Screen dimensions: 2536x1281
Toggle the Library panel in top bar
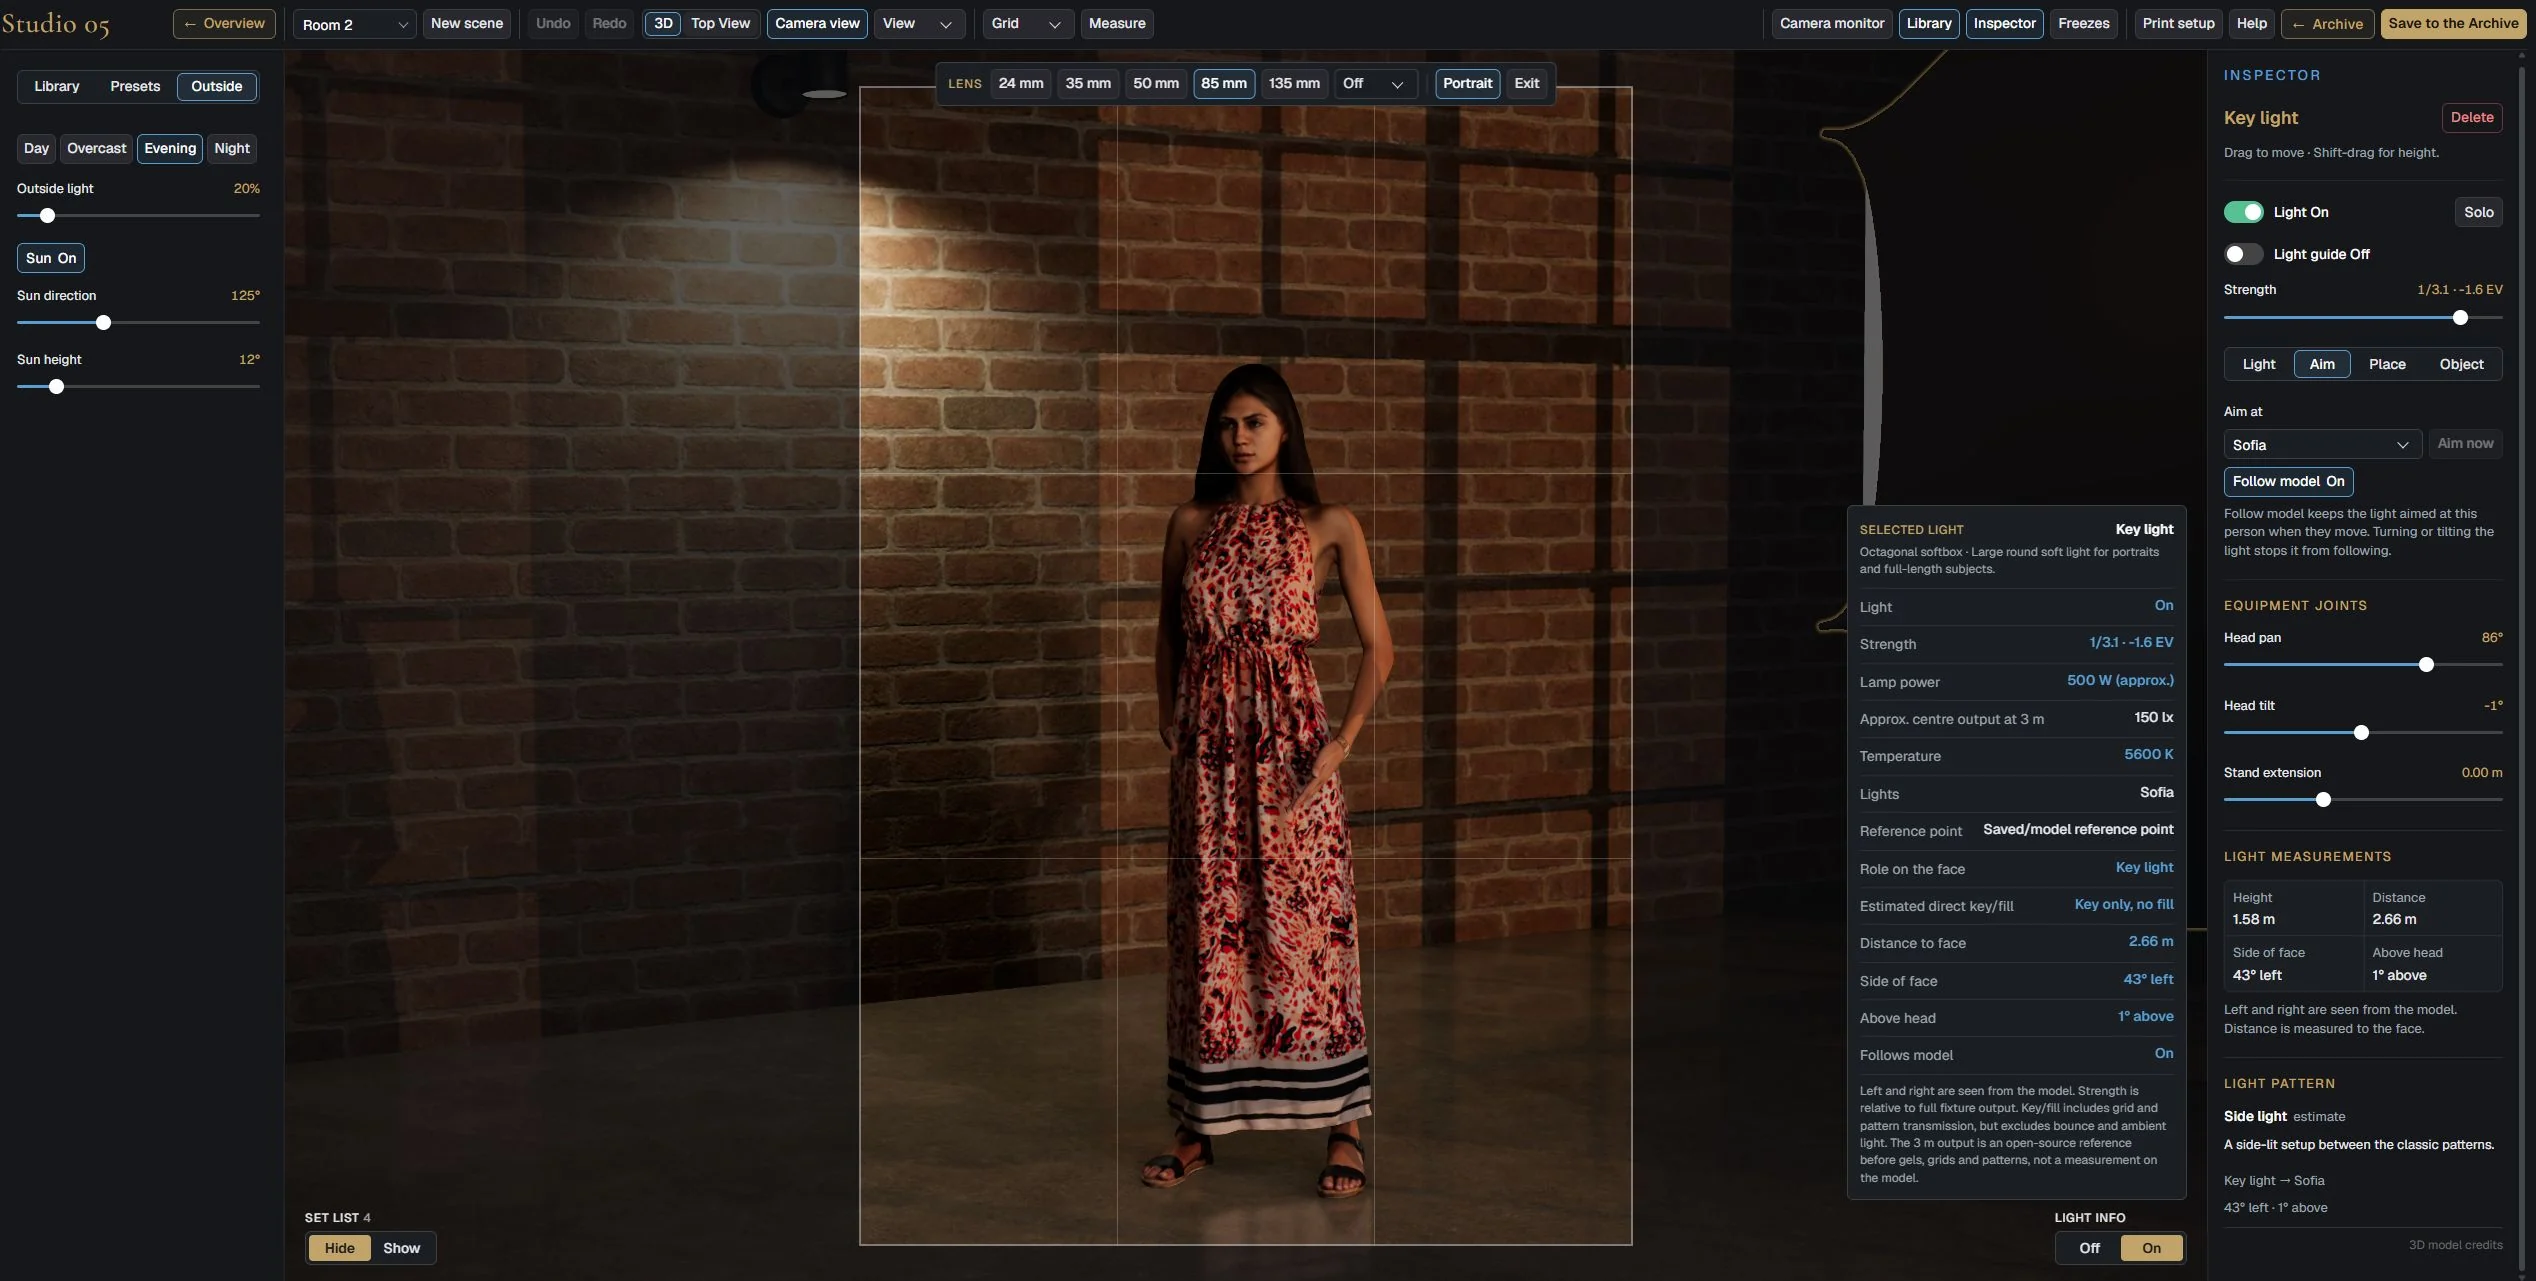pyautogui.click(x=1929, y=24)
